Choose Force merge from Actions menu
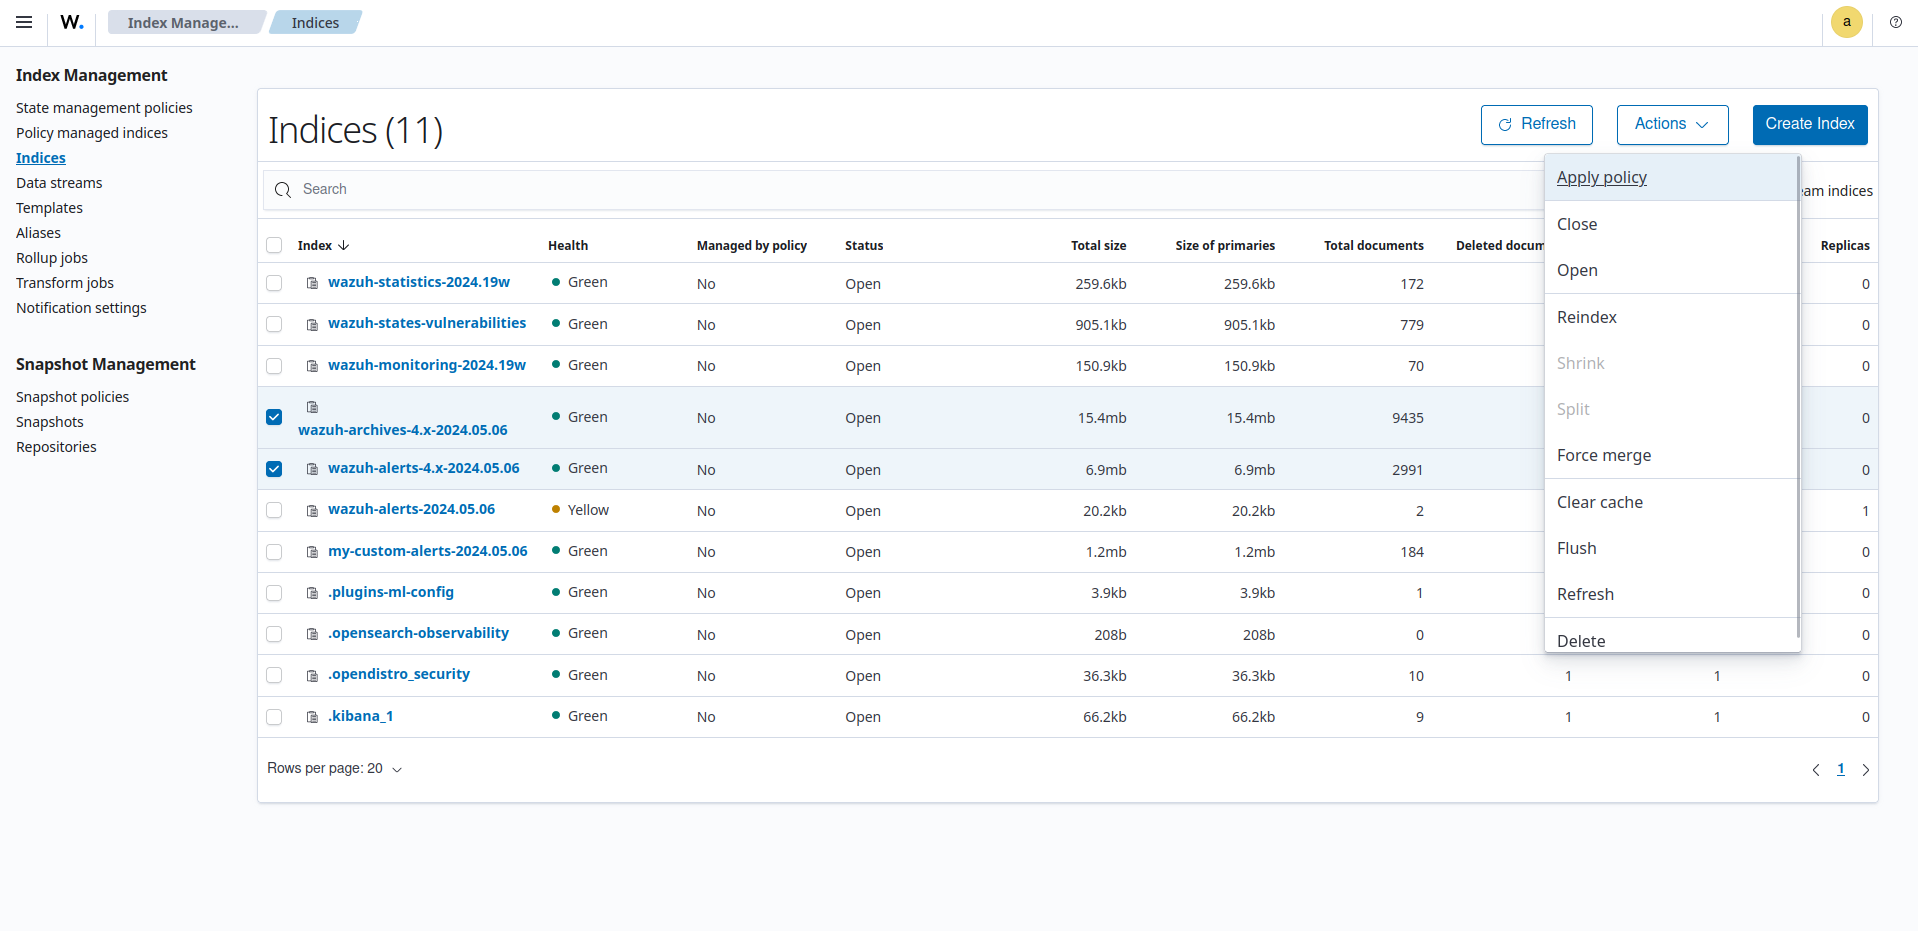This screenshot has height=931, width=1918. tap(1603, 455)
